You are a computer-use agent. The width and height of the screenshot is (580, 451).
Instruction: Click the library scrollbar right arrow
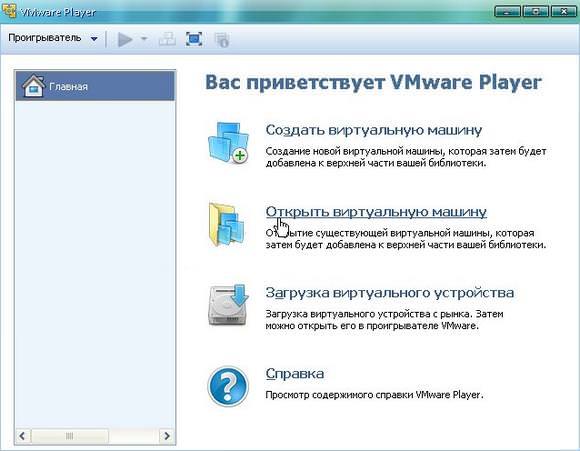167,436
